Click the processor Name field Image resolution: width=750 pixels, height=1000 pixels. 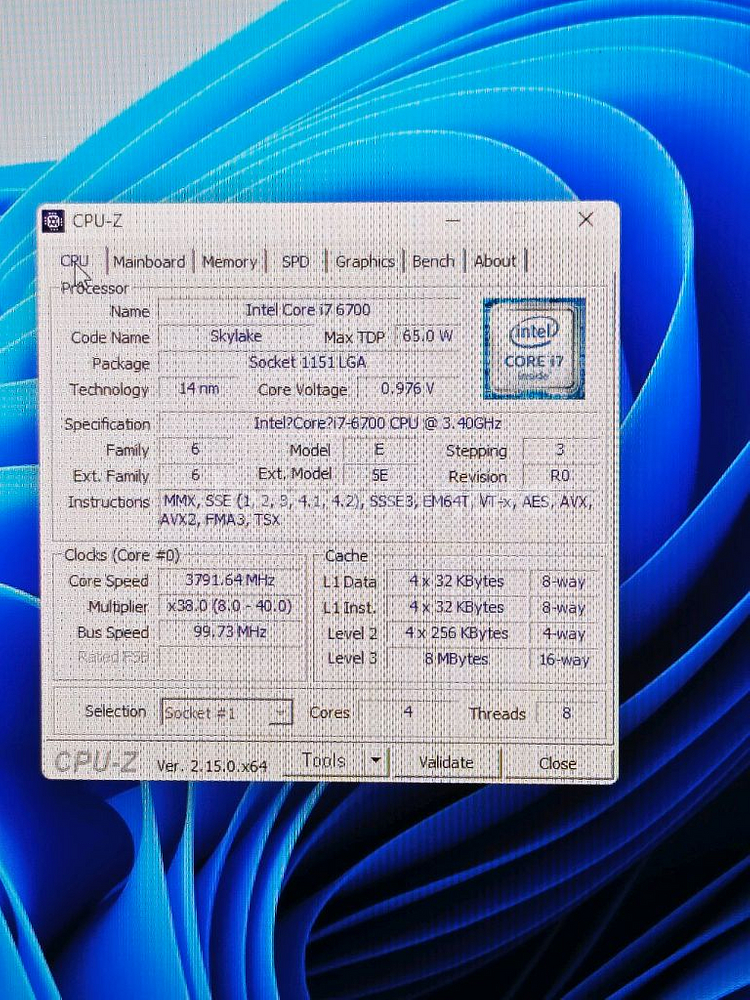(x=308, y=311)
